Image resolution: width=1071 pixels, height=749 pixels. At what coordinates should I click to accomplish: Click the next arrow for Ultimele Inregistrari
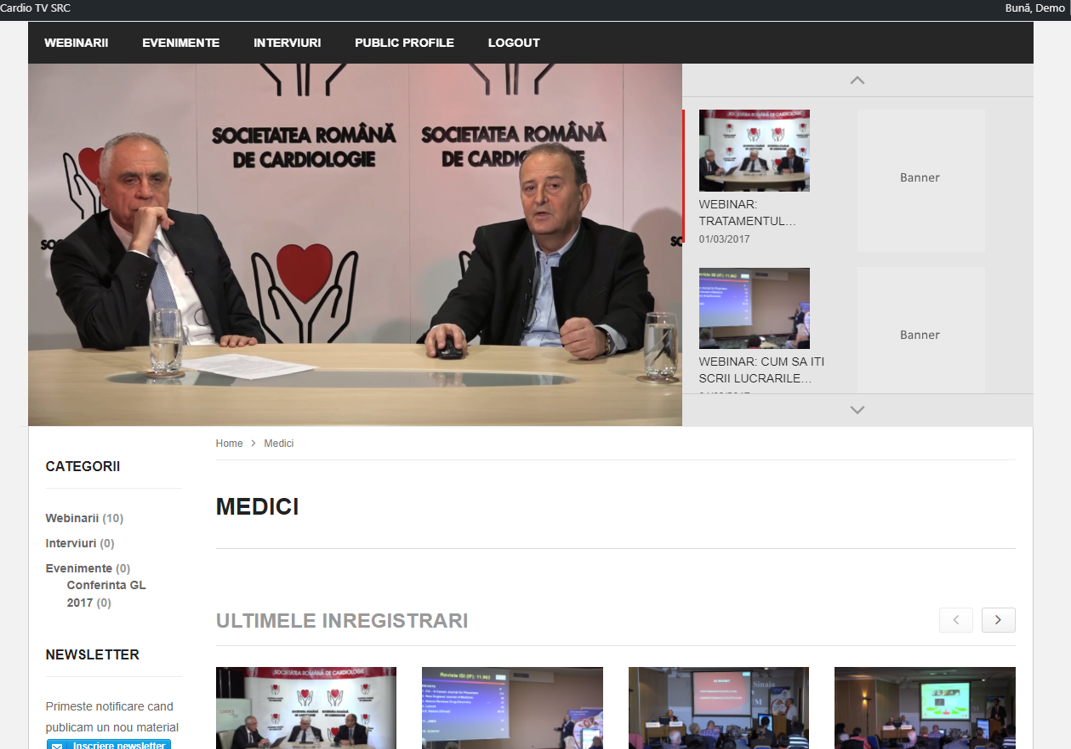pyautogui.click(x=998, y=620)
